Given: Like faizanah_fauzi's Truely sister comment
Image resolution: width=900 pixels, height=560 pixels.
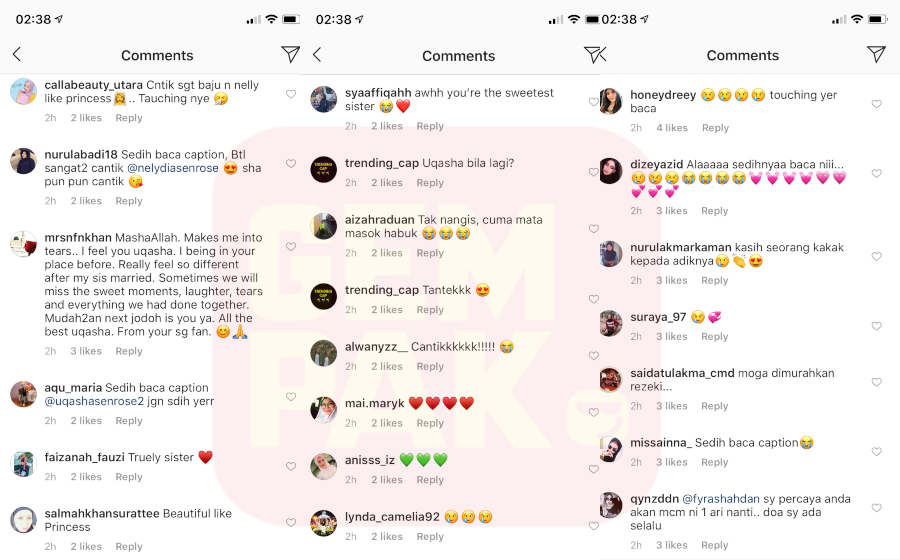Looking at the screenshot, I should (x=291, y=466).
